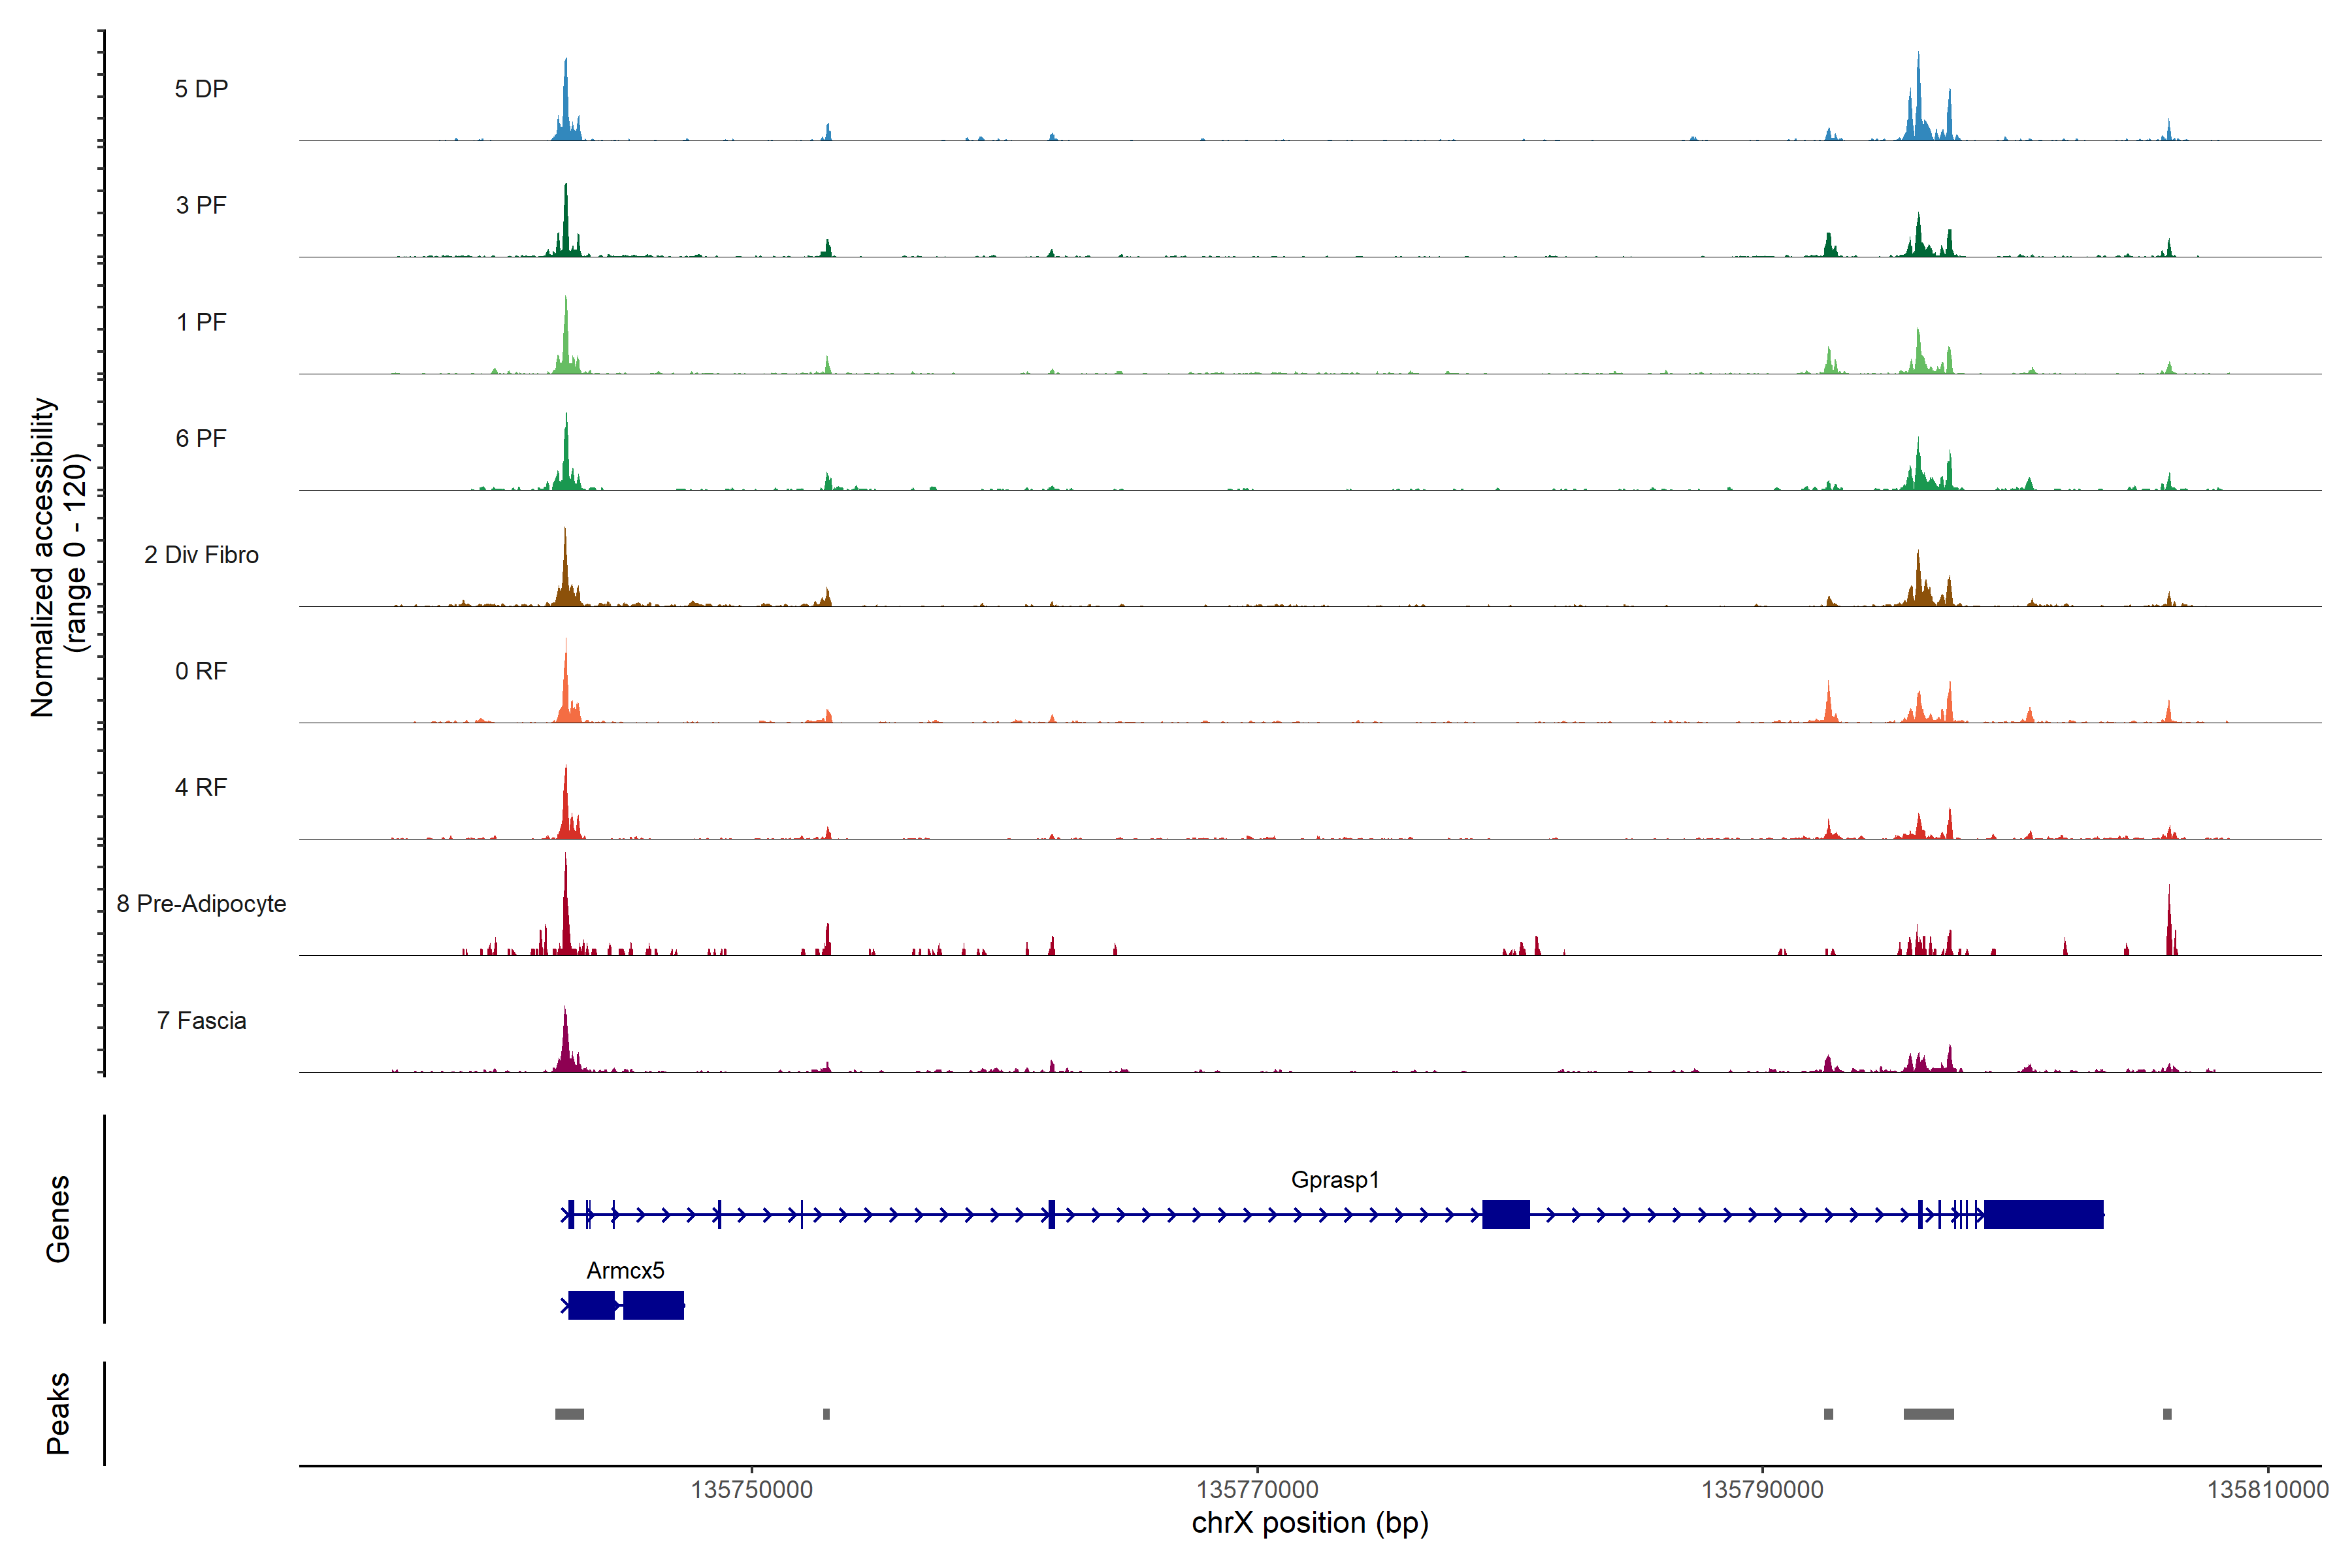Click the 135750000 axis tick label
Image resolution: width=2352 pixels, height=1568 pixels.
(x=751, y=1489)
